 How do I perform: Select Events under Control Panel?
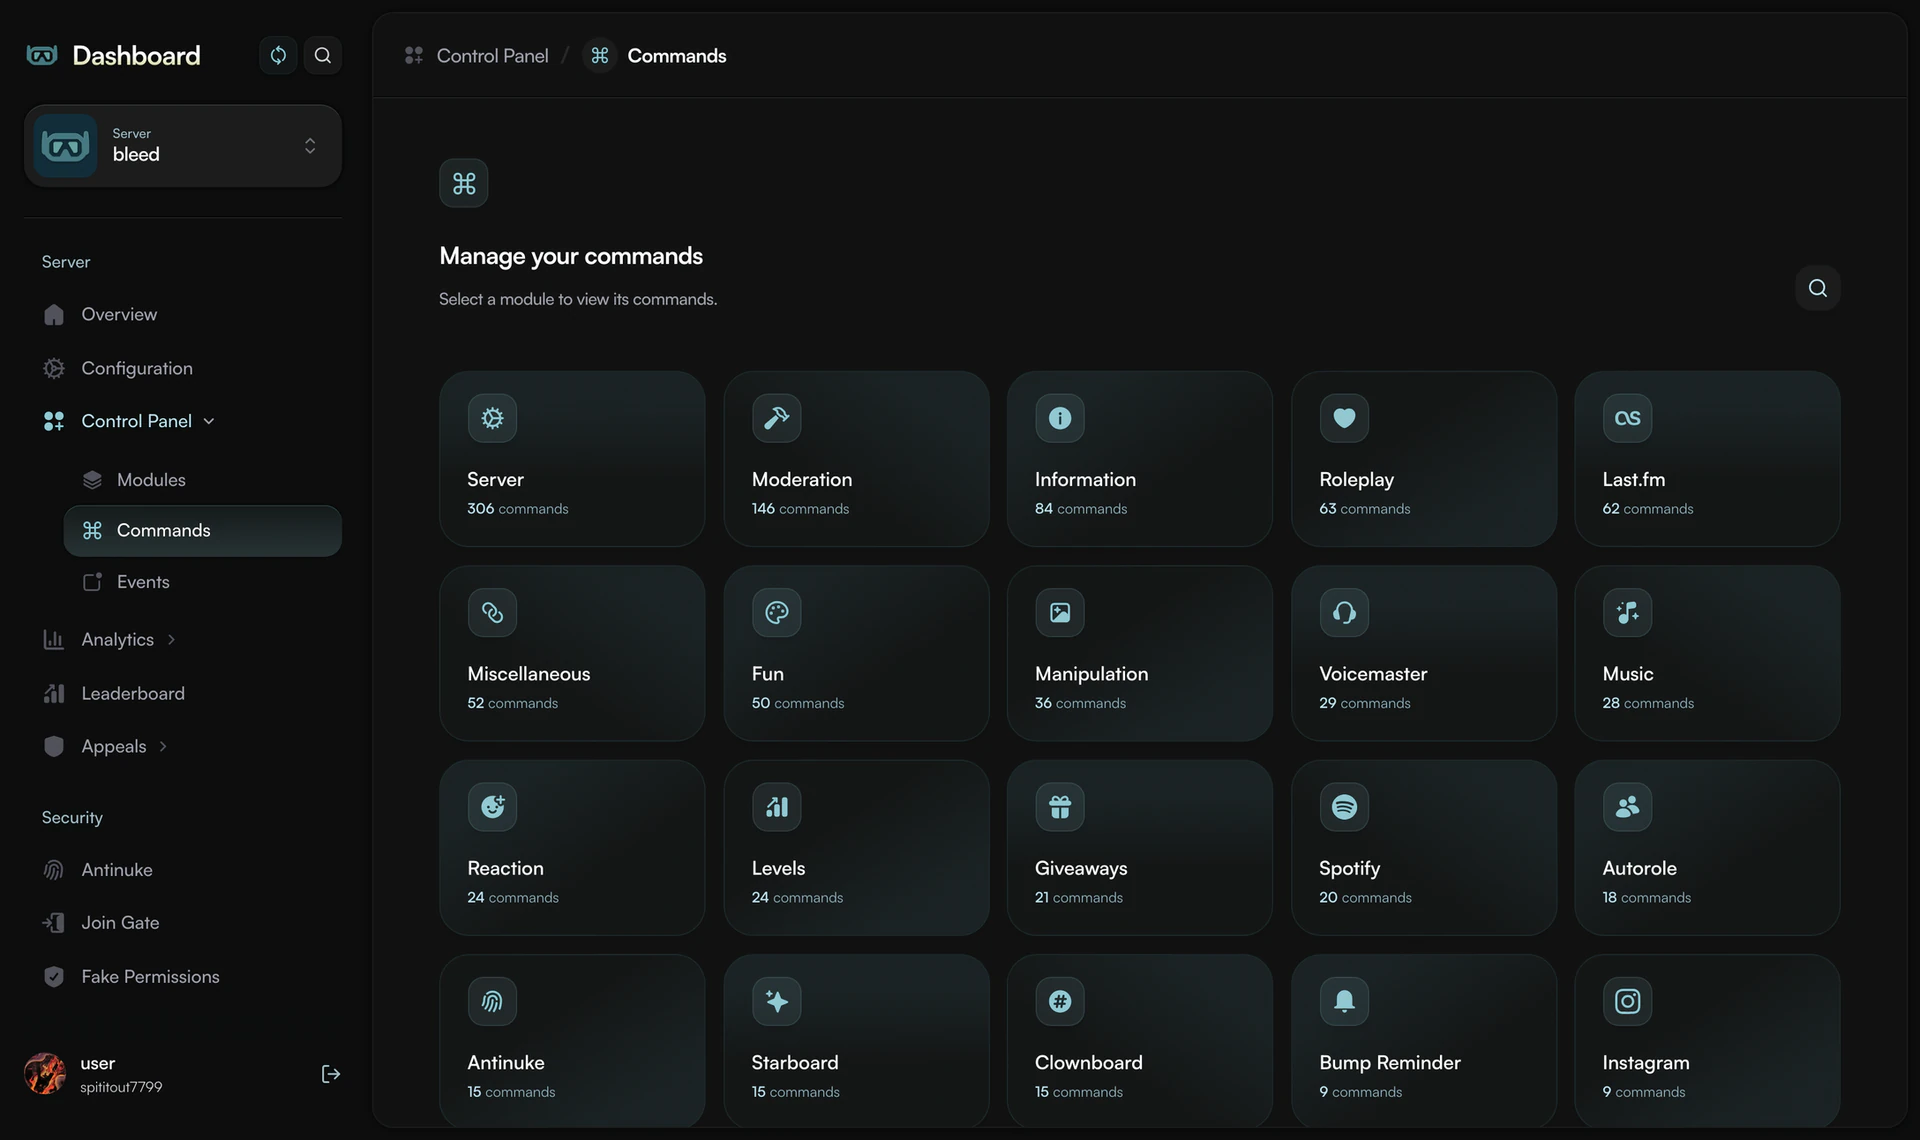(126, 582)
